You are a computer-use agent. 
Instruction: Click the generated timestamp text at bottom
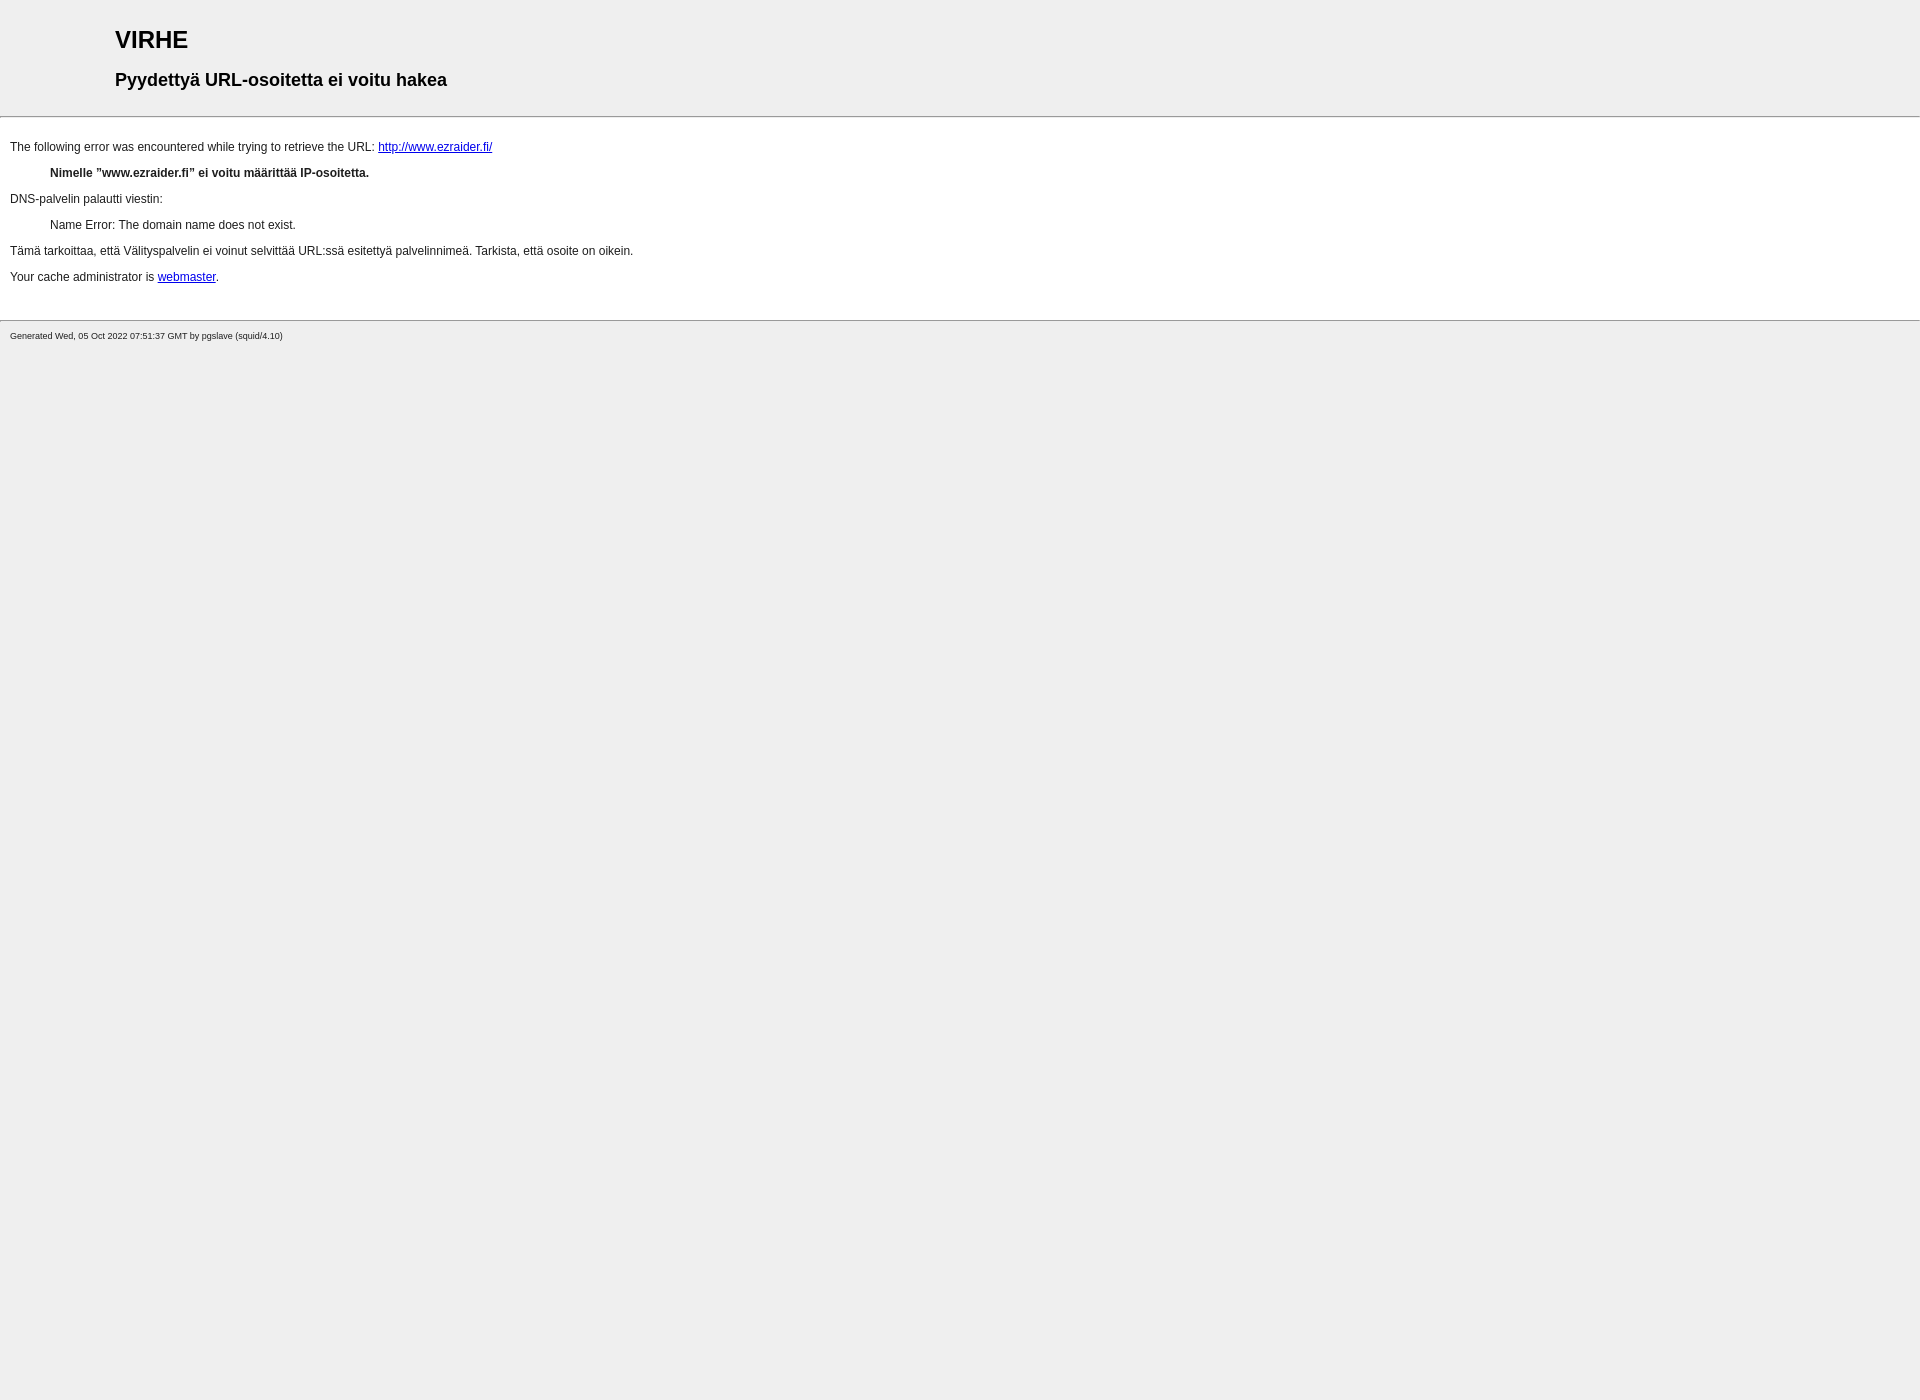tap(146, 335)
